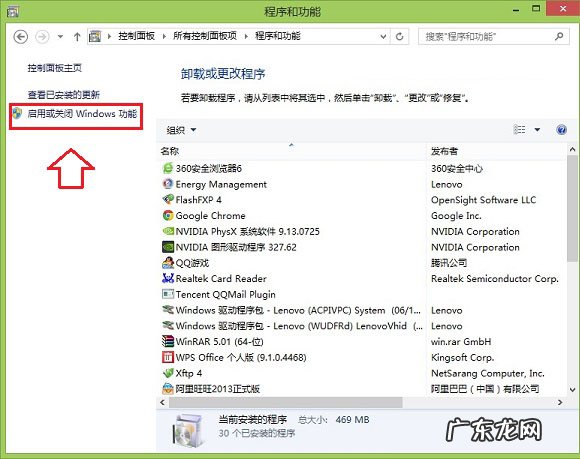Select WPS Office 个人版 program name
This screenshot has height=459, width=580.
tap(241, 357)
